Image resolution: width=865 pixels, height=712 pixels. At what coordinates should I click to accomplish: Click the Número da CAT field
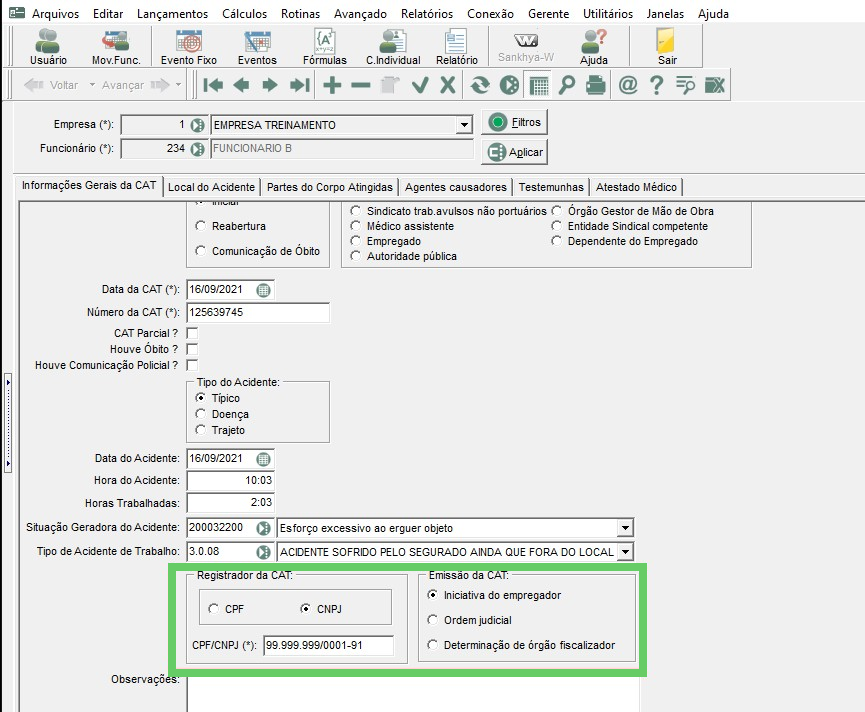point(258,312)
